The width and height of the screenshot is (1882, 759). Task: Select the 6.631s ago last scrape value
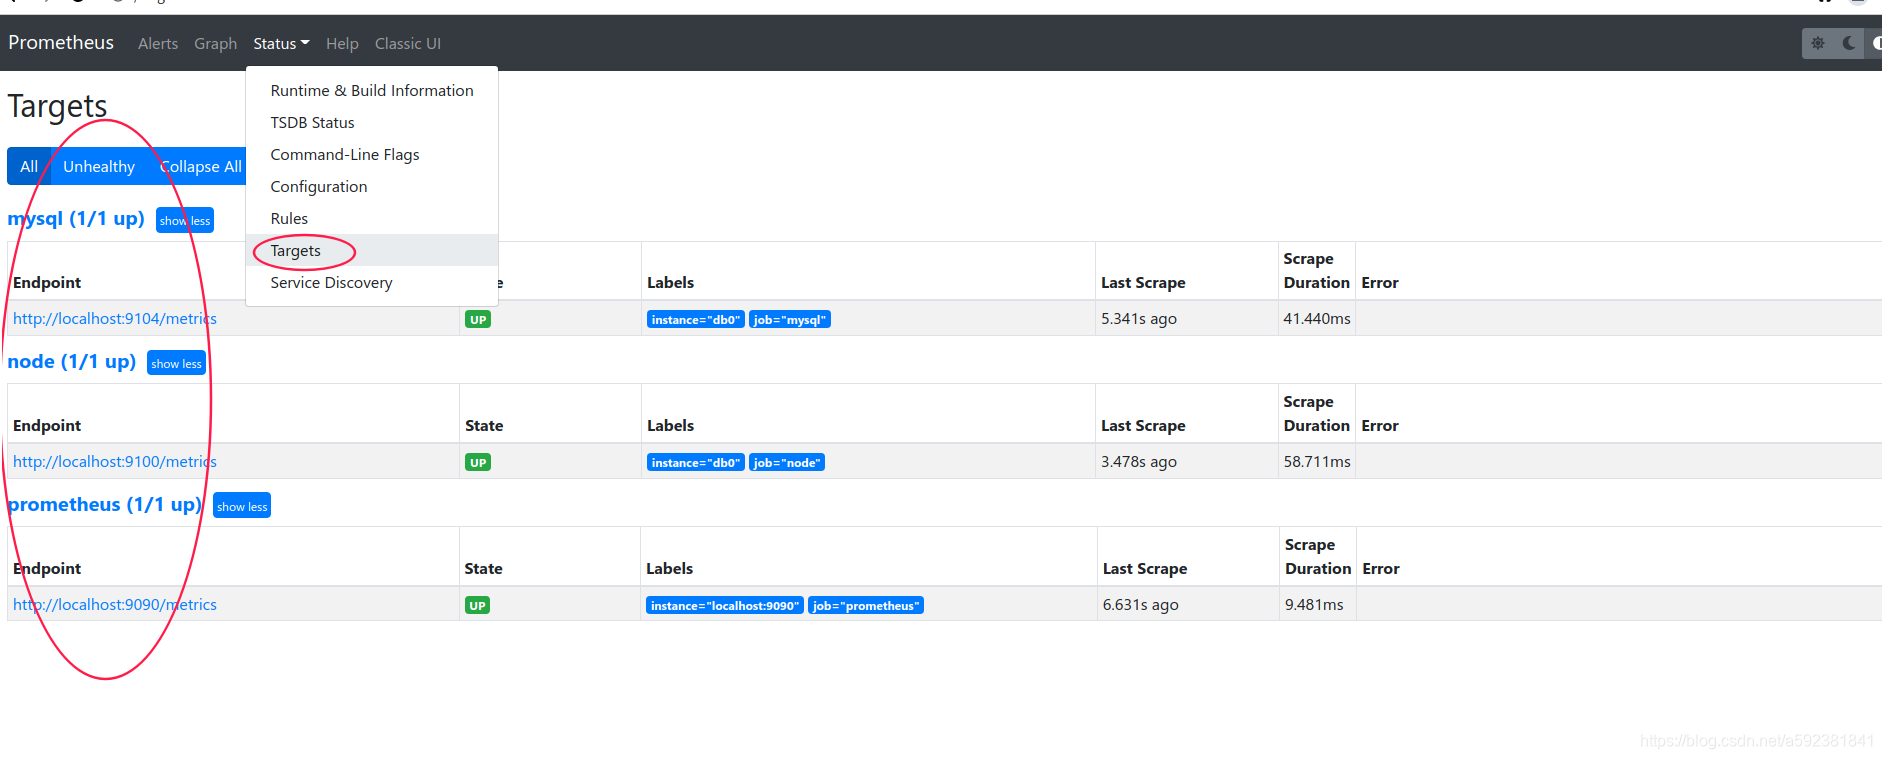coord(1141,604)
